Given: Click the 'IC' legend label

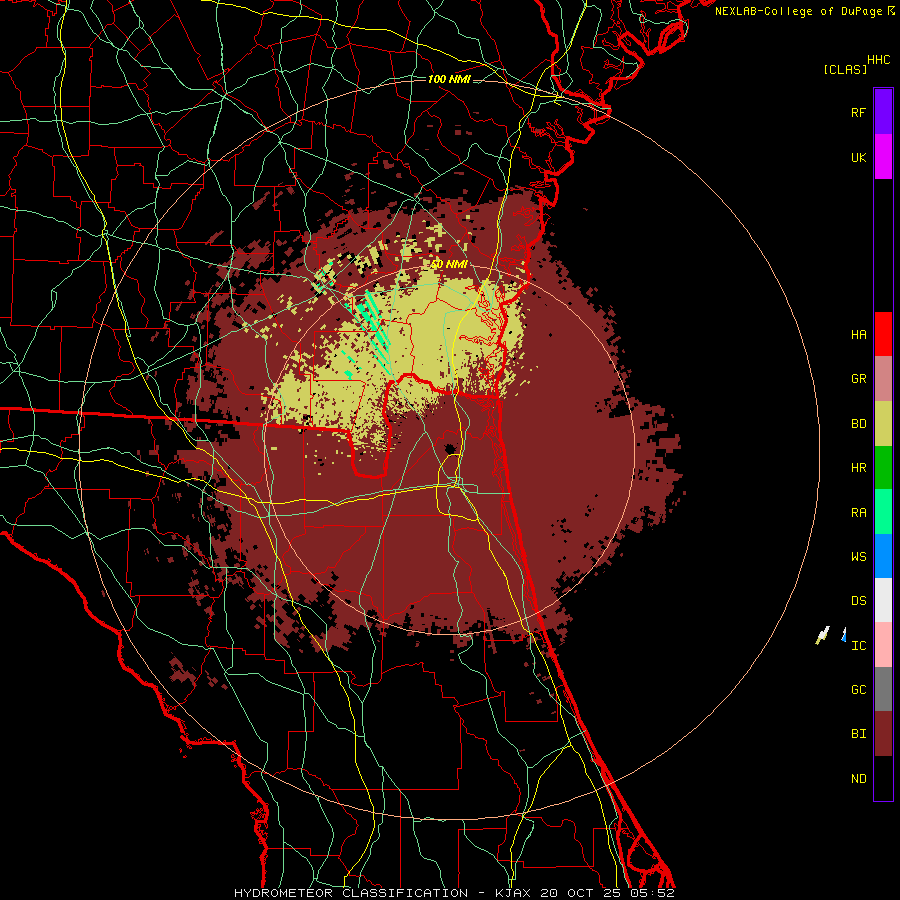Looking at the screenshot, I should coord(858,646).
